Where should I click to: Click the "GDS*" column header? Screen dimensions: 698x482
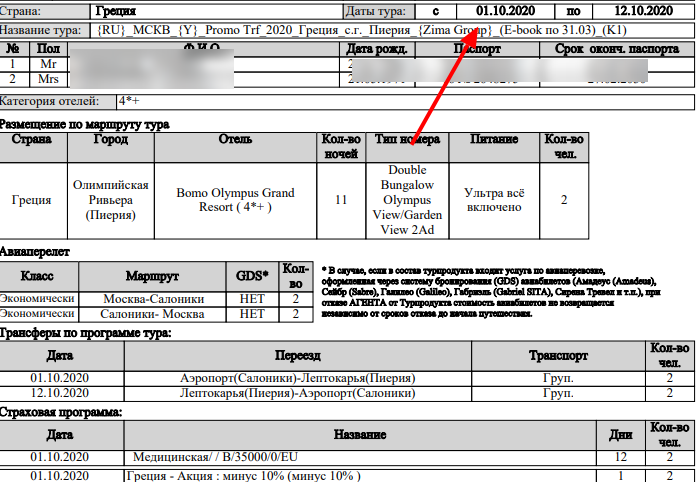[x=252, y=276]
